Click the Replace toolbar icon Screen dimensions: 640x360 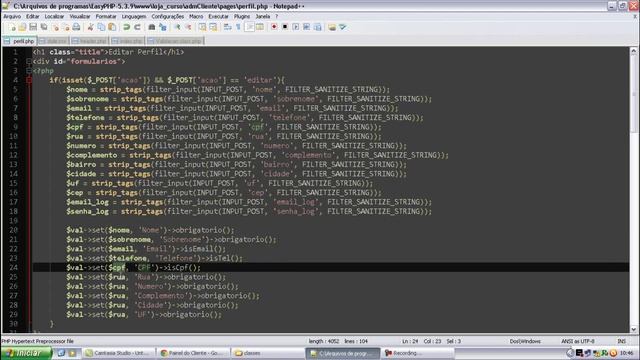click(162, 27)
